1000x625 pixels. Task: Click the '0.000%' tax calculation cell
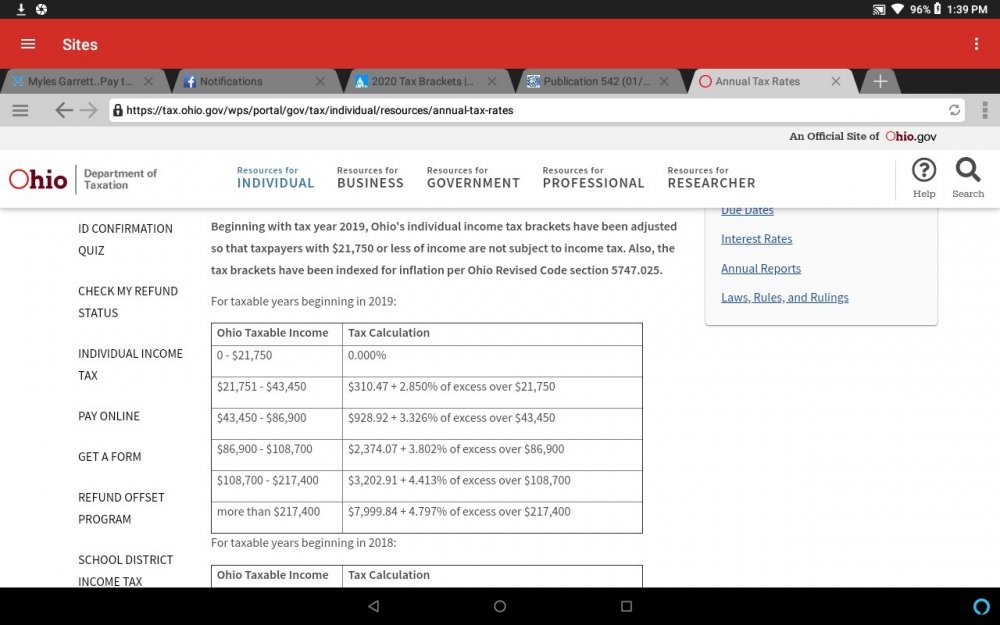click(x=492, y=361)
